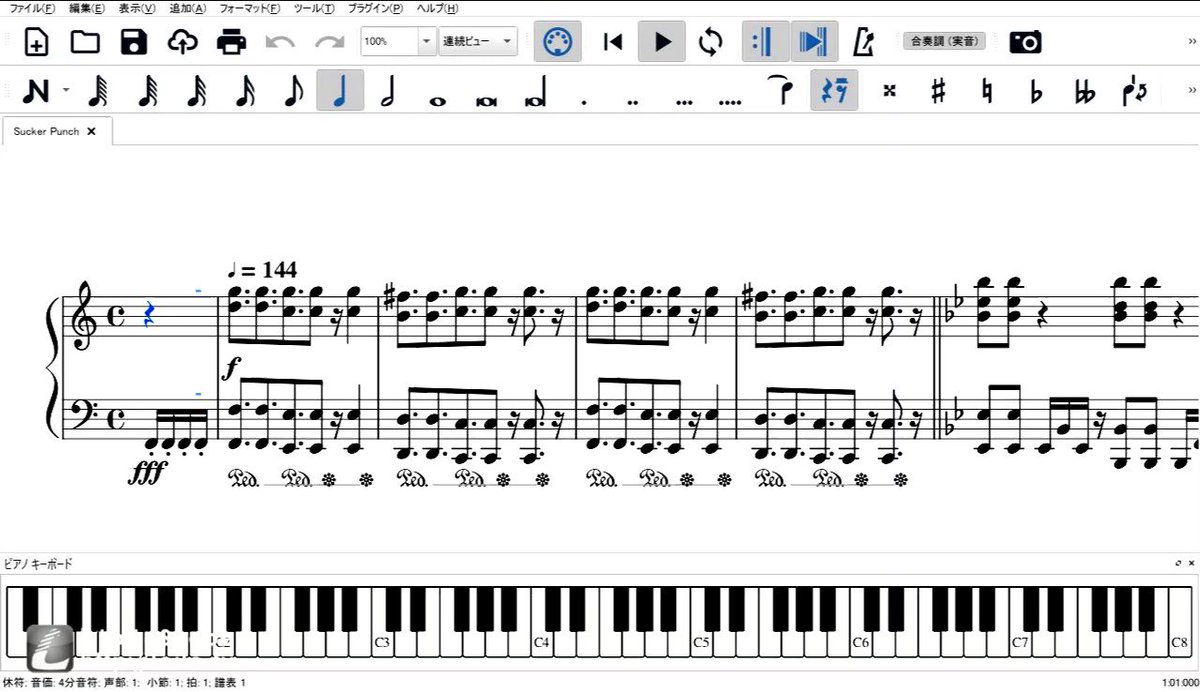Open the zoom level 100% dropdown

[x=427, y=42]
